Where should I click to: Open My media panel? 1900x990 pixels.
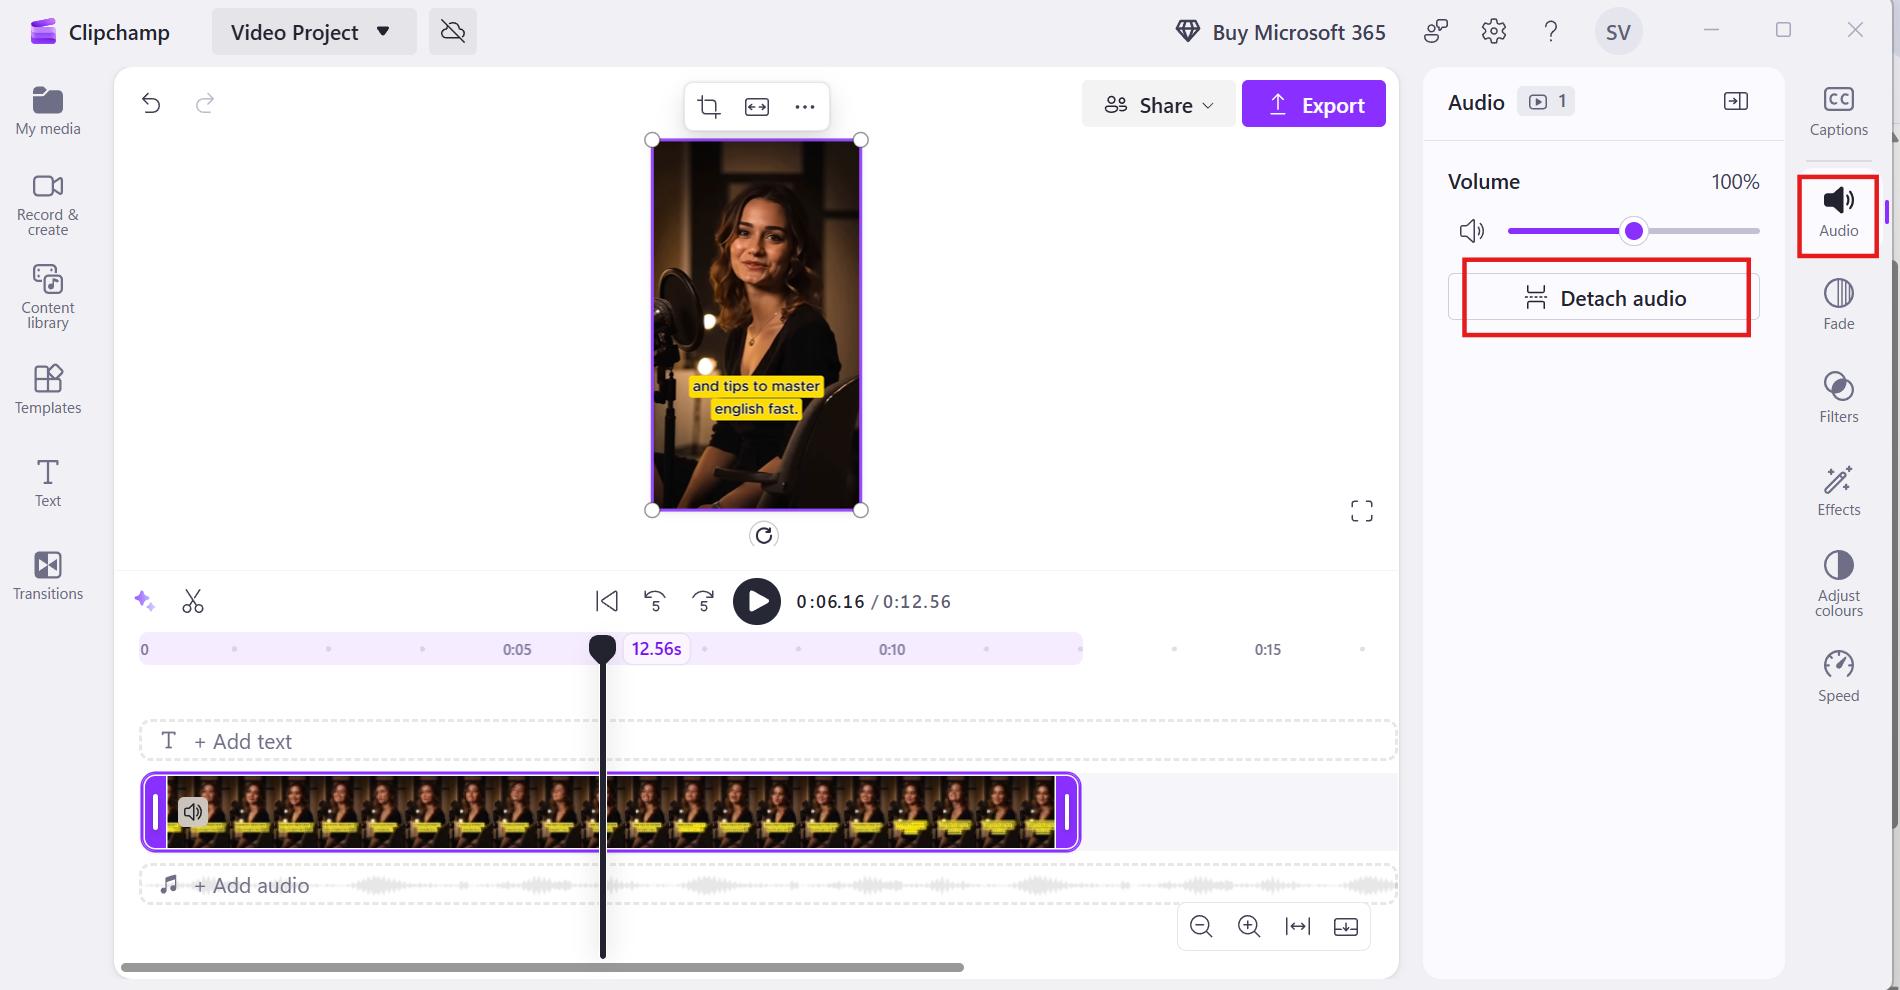(x=48, y=111)
